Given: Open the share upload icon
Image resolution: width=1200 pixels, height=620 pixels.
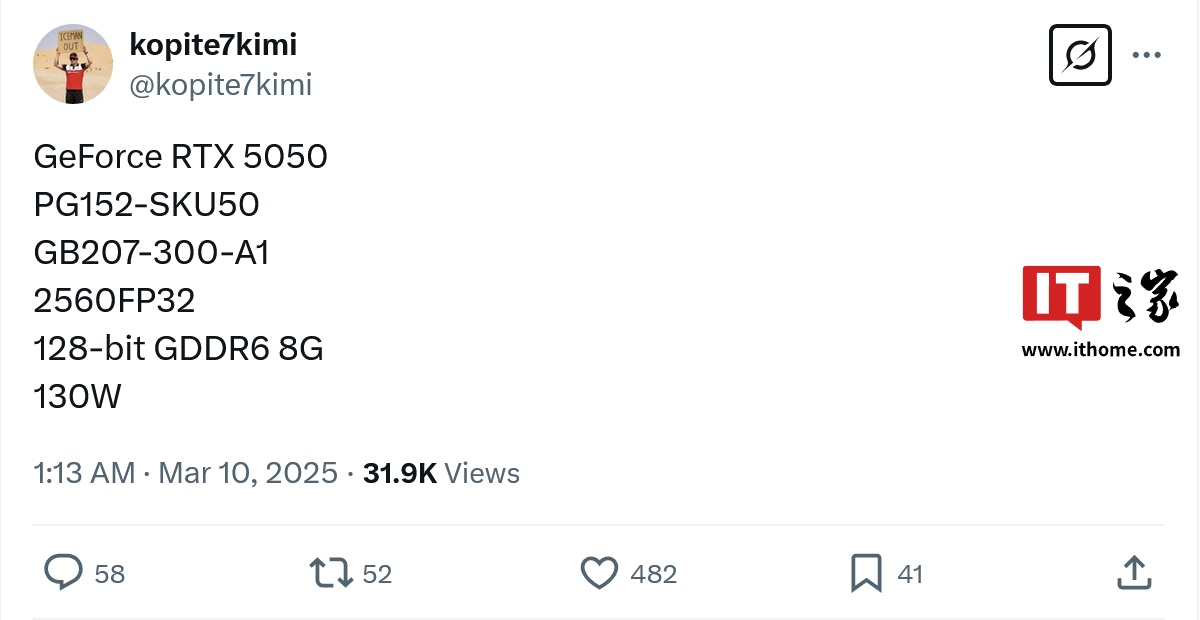Looking at the screenshot, I should tap(1132, 573).
